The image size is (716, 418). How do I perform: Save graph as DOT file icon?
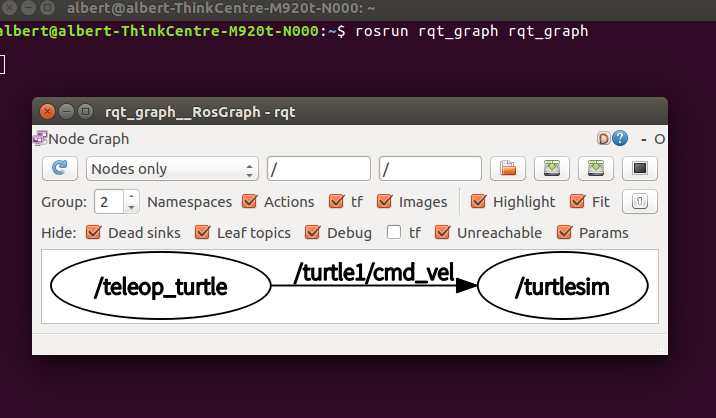[552, 169]
